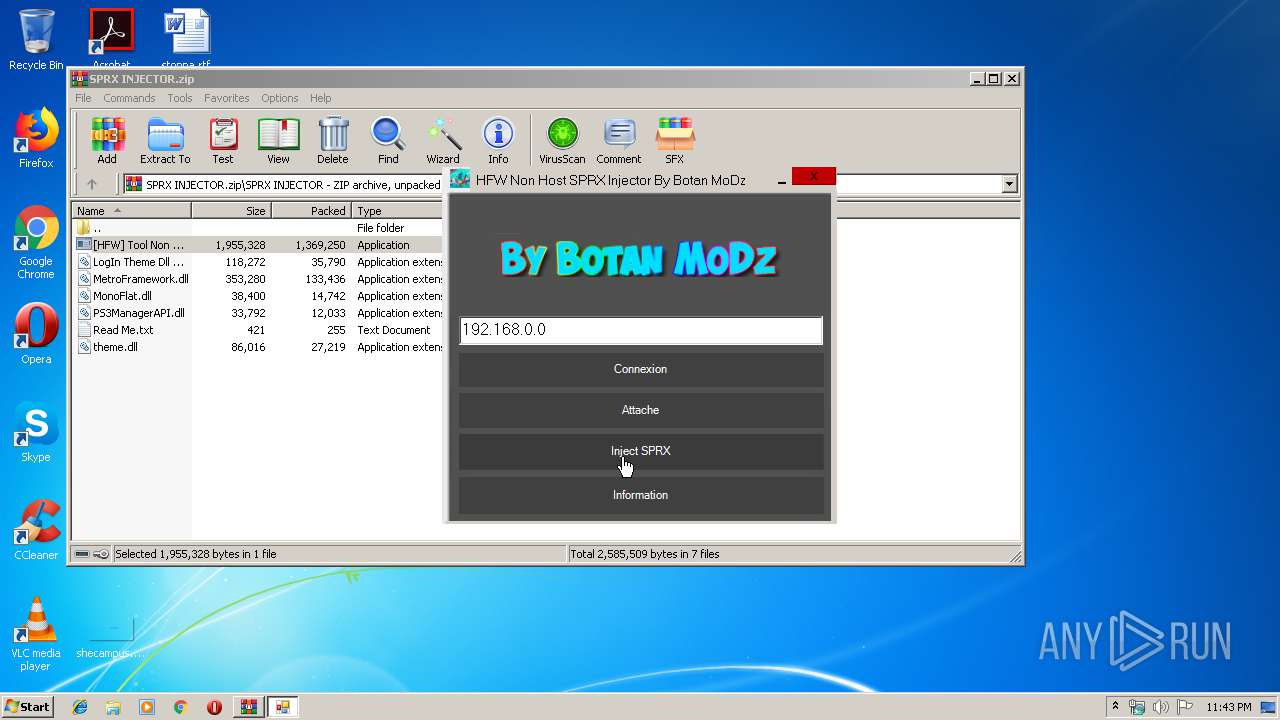
Task: Open the Word document desktop icon
Action: click(x=187, y=38)
